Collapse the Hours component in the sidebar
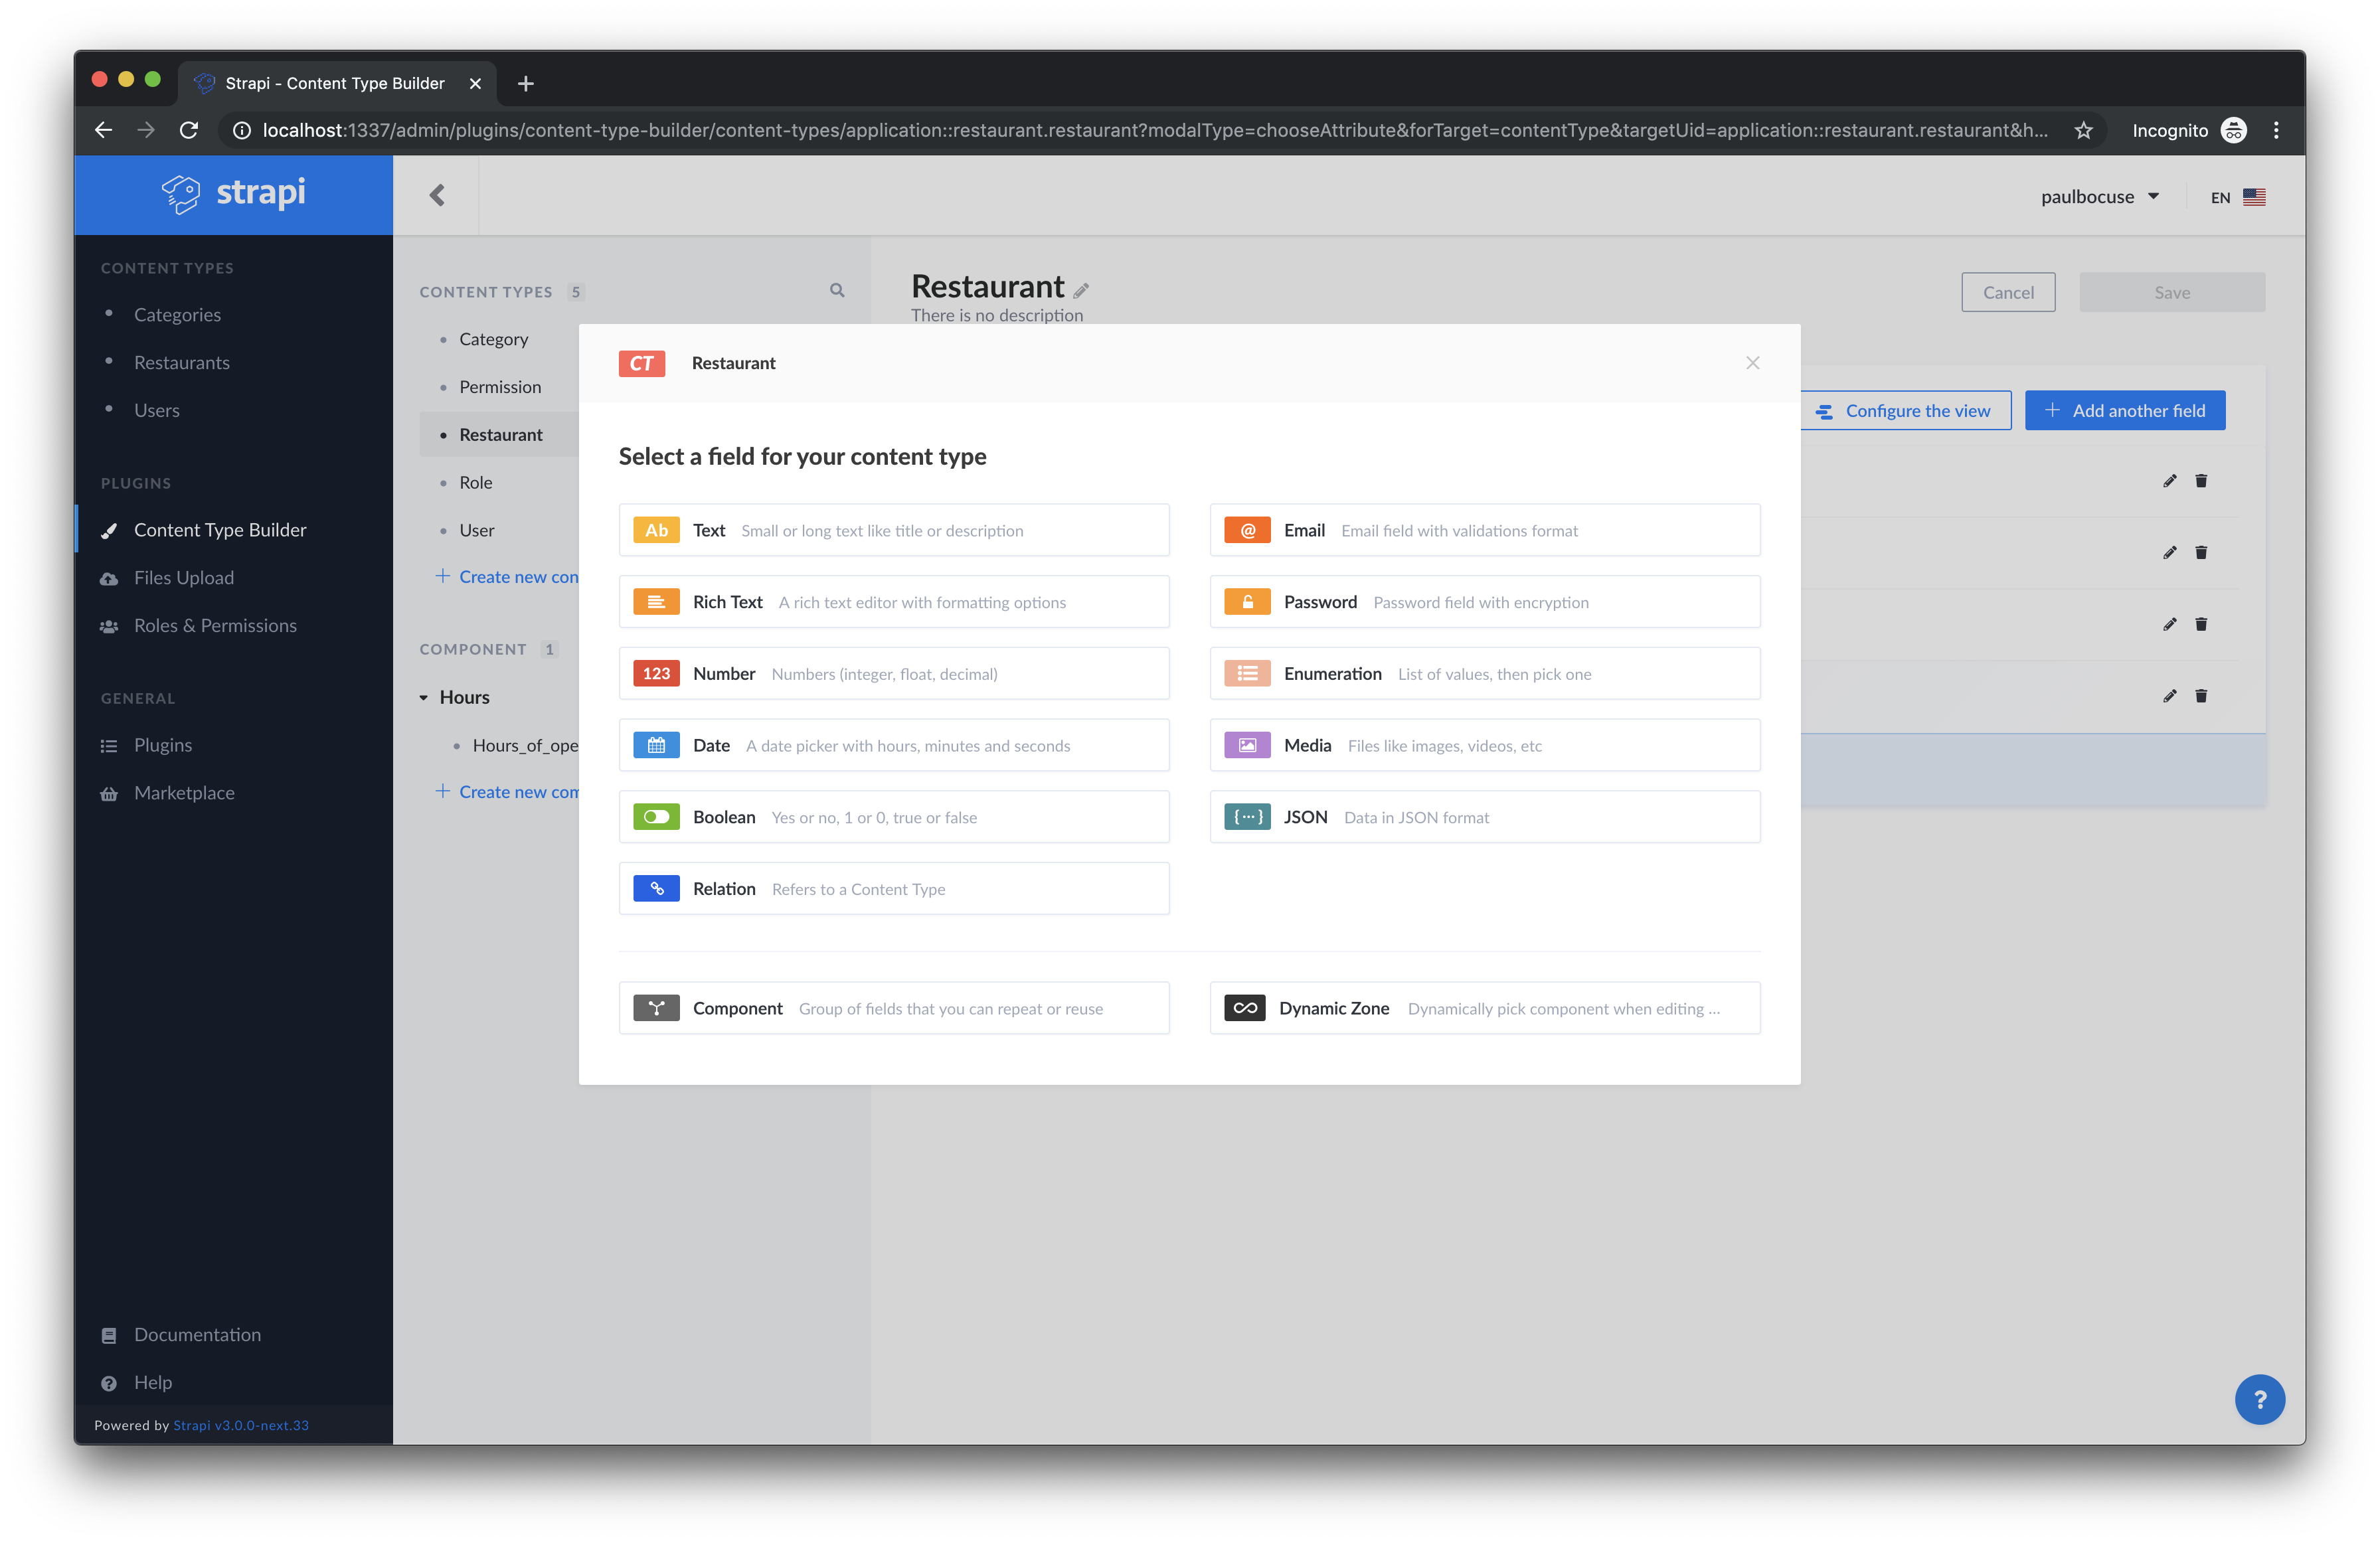Viewport: 2380px width, 1543px height. pos(424,697)
